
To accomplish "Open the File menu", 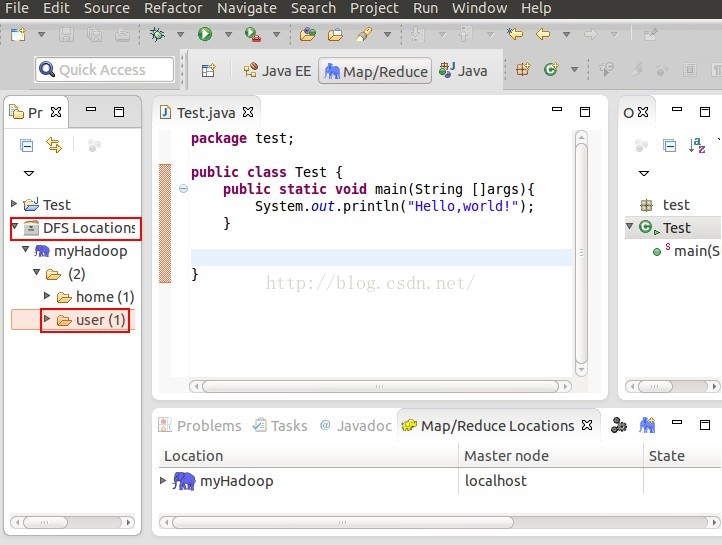I will click(17, 8).
